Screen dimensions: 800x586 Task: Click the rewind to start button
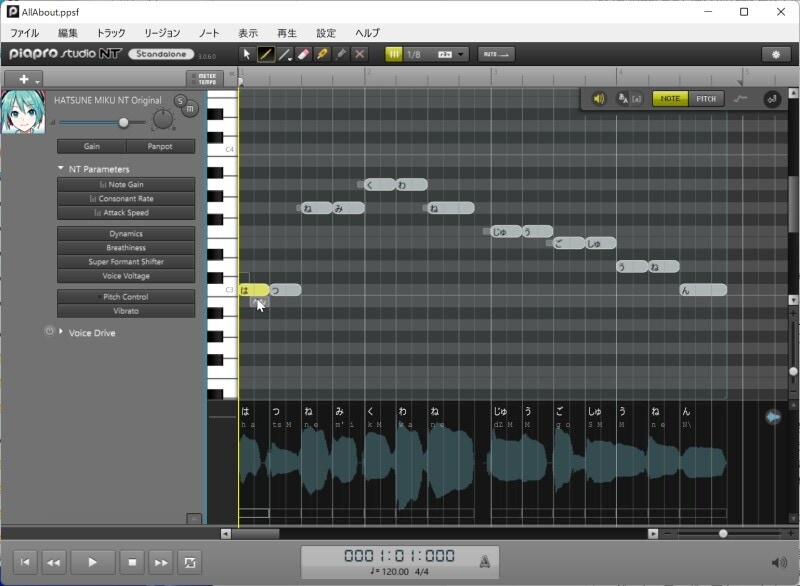click(x=26, y=562)
